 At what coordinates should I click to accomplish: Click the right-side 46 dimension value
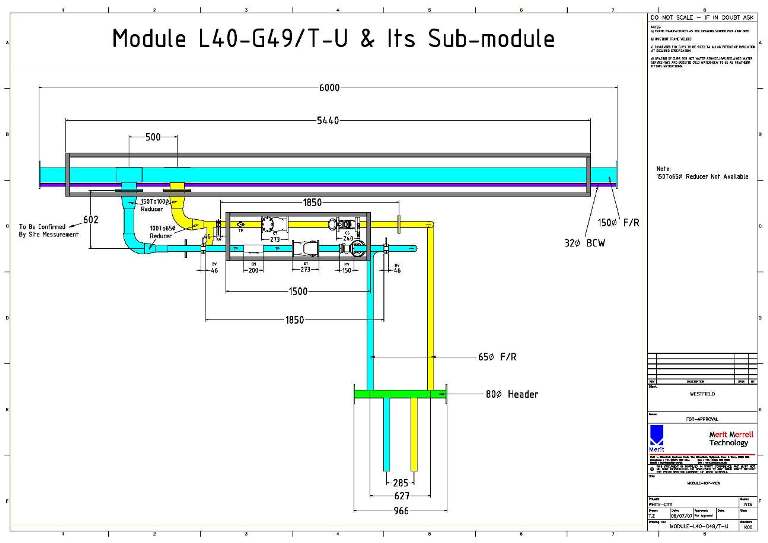(397, 270)
